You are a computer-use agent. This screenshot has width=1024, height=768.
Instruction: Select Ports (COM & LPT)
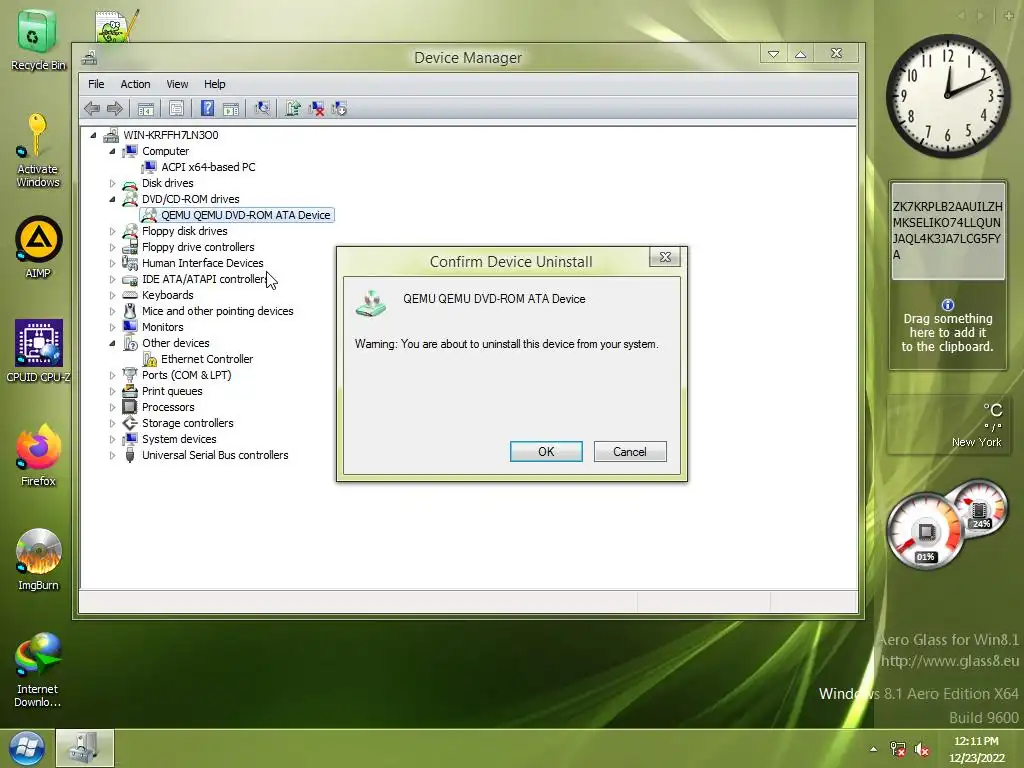tap(186, 375)
